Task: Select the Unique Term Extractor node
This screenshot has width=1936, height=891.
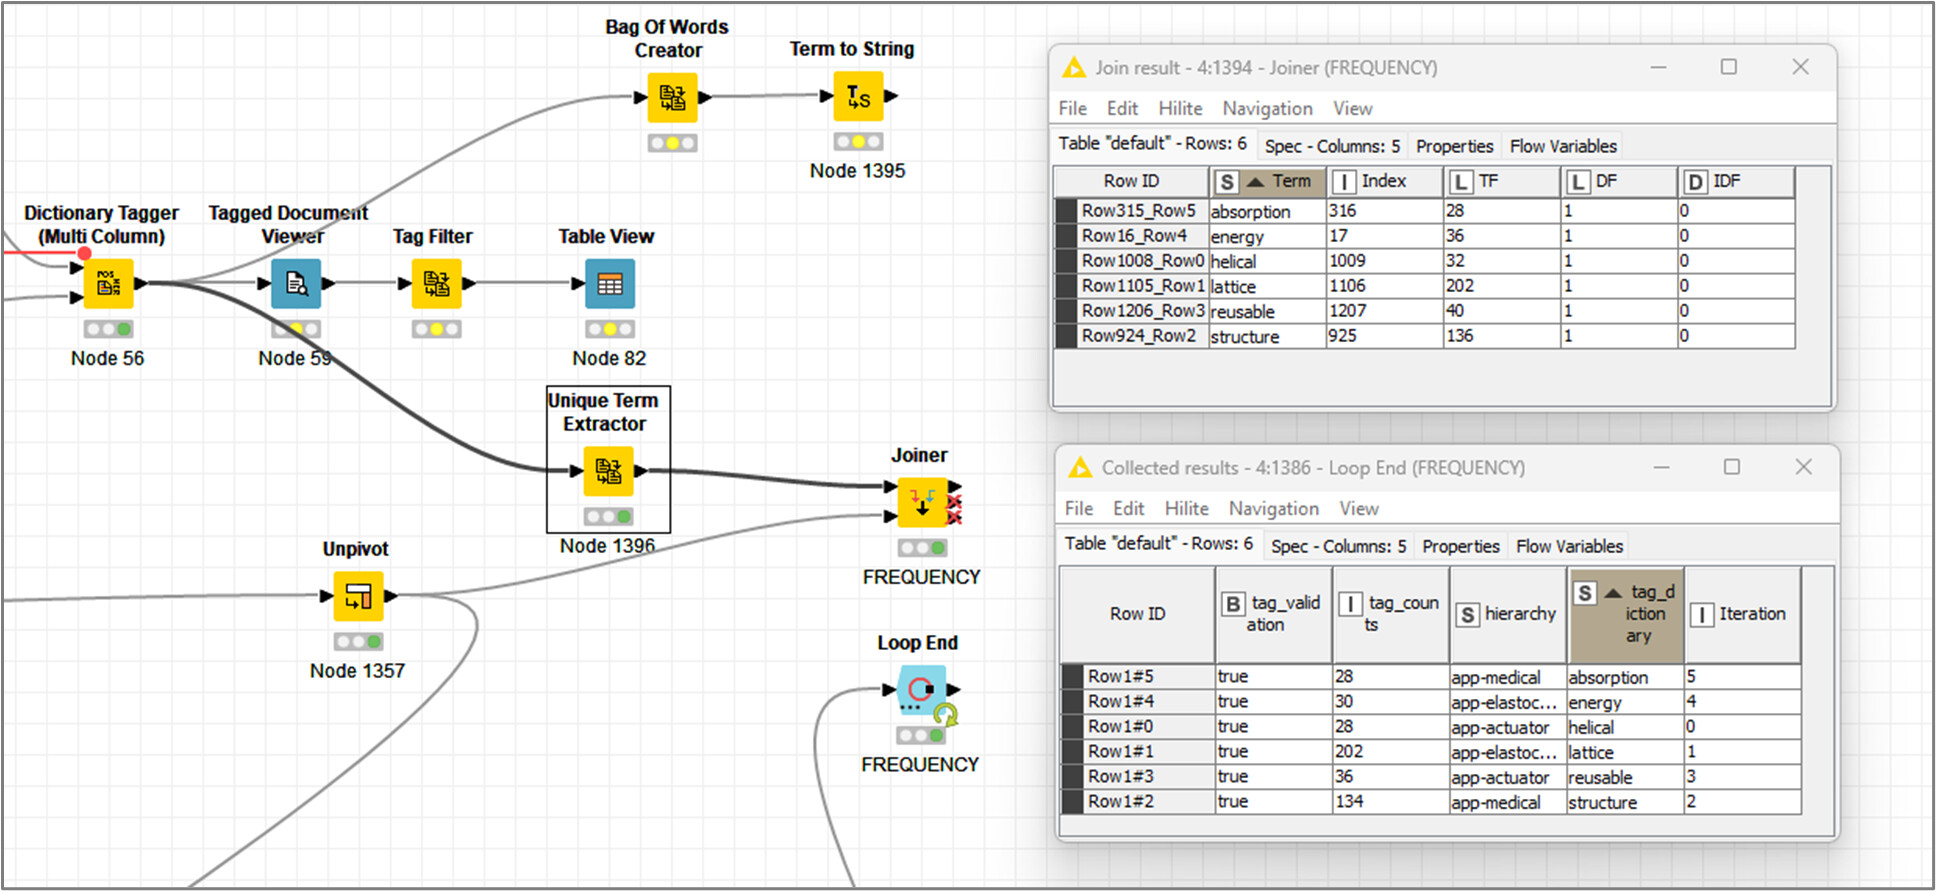Action: 608,471
